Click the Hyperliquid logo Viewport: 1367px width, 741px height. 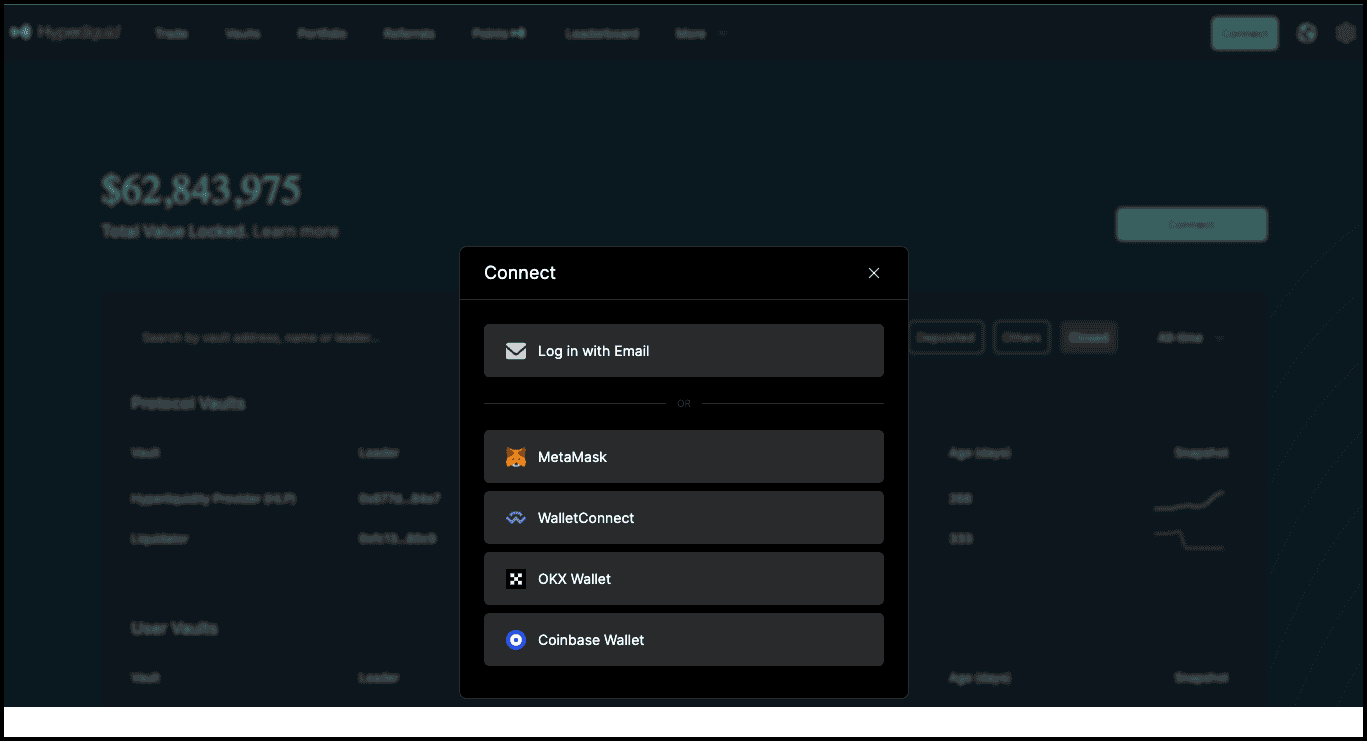[x=65, y=33]
